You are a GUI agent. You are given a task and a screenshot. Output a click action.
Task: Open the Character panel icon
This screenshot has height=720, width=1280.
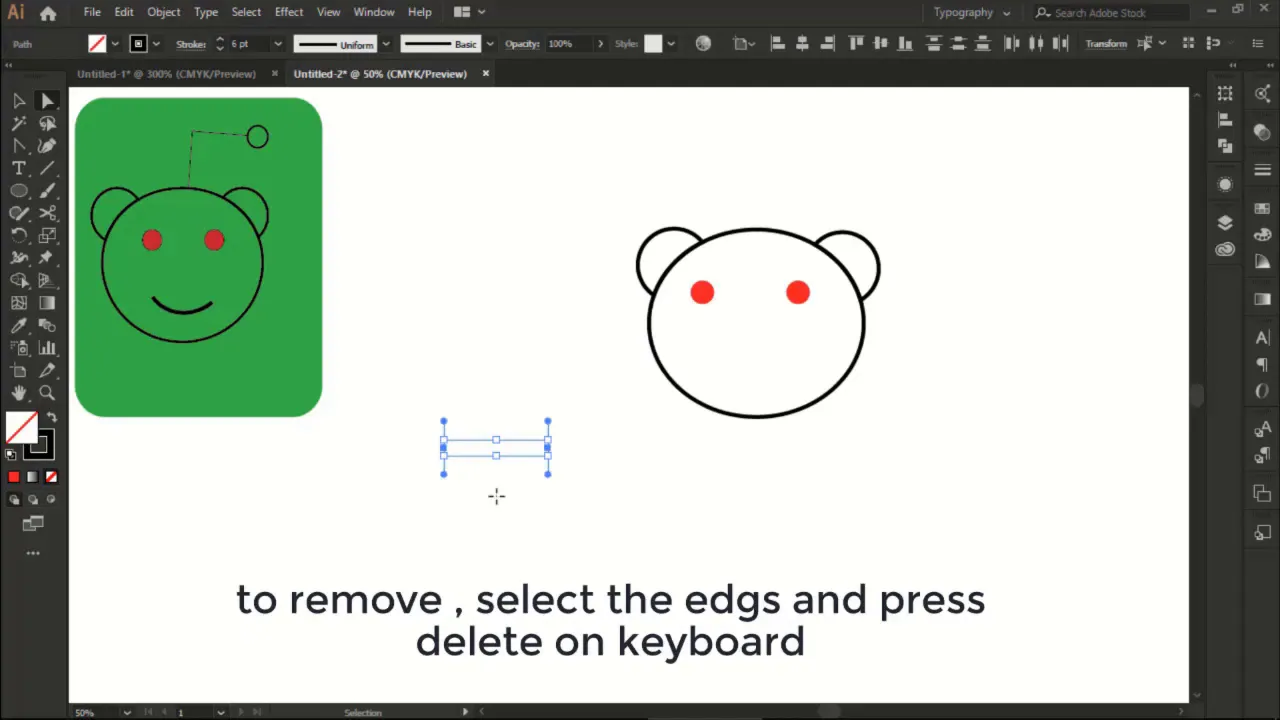tap(1262, 338)
